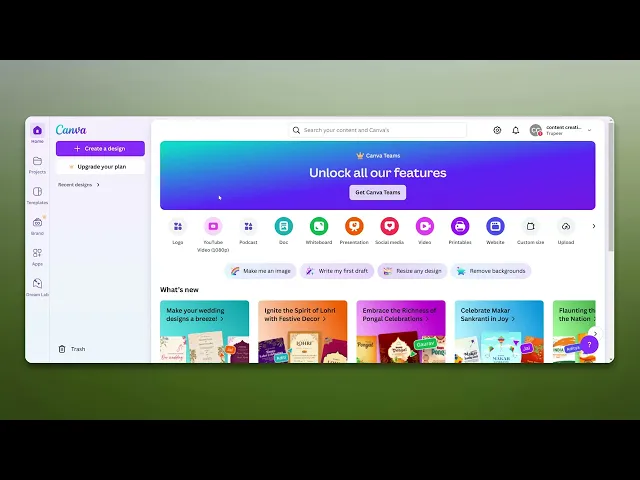Click the "Unlock all our features" headline

pos(378,173)
